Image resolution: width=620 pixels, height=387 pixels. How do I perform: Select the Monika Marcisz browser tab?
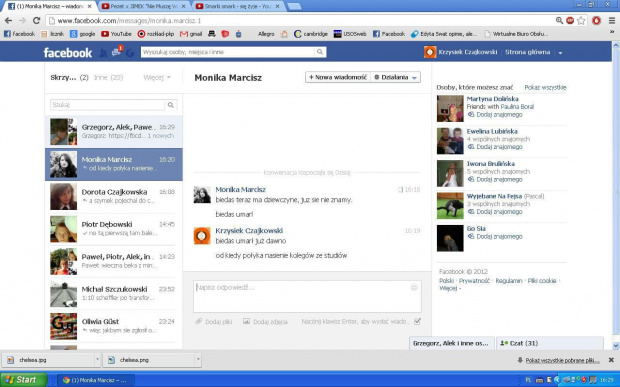[x=50, y=6]
